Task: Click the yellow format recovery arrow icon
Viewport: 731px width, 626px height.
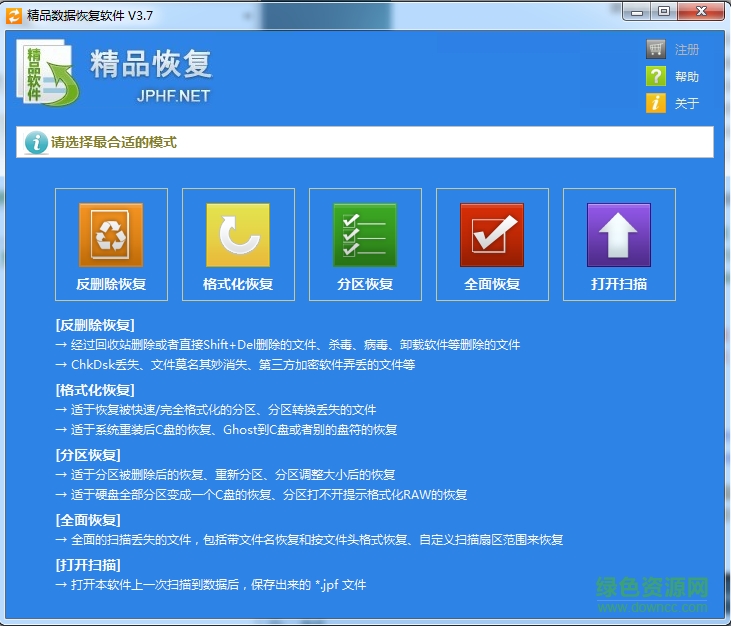Action: click(x=238, y=235)
